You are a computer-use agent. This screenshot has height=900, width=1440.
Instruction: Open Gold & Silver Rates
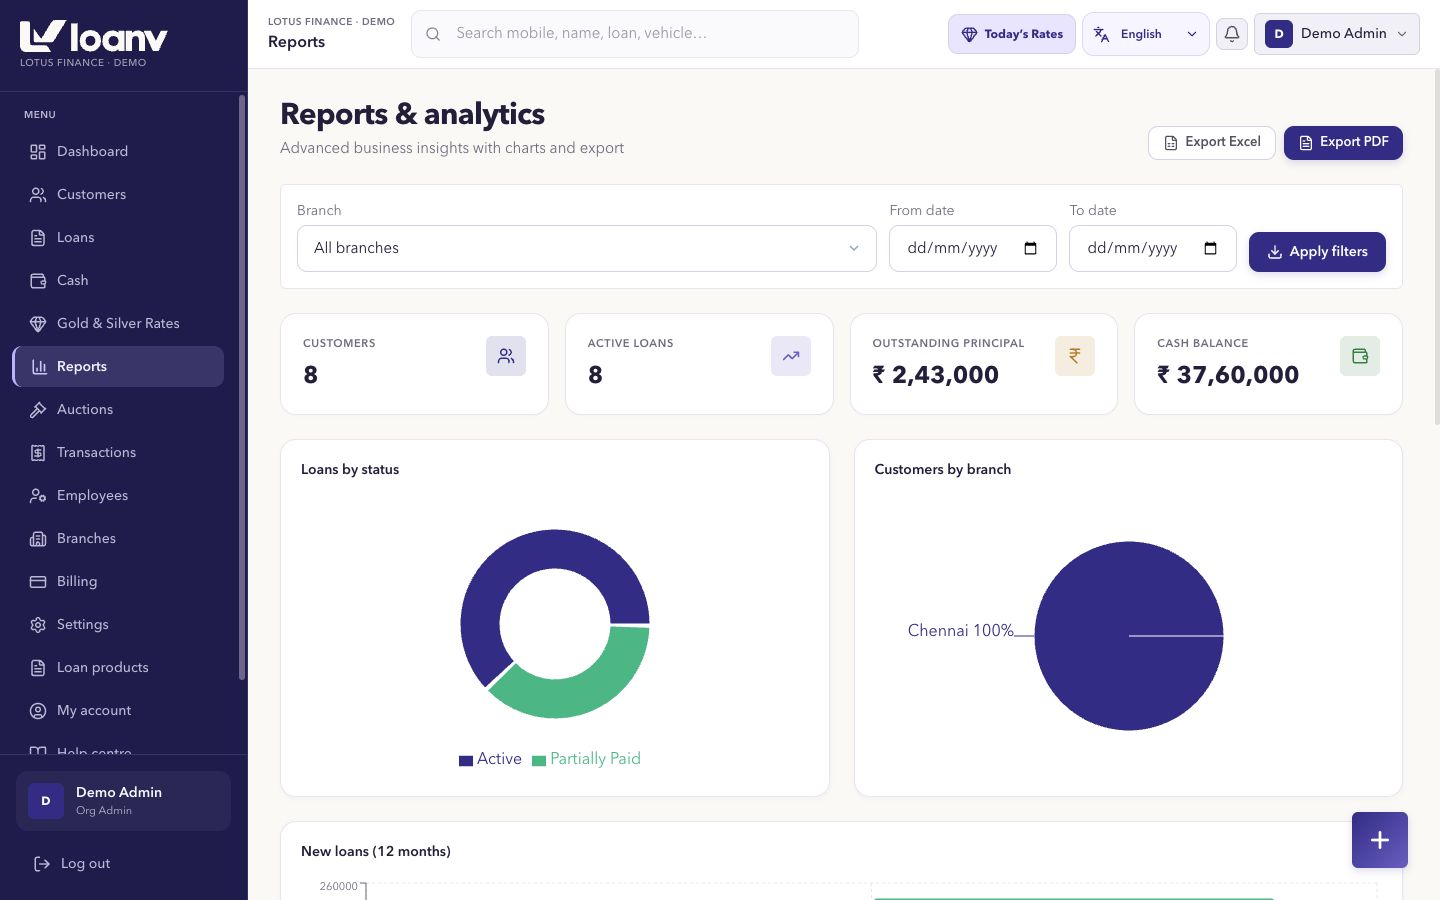tap(118, 323)
